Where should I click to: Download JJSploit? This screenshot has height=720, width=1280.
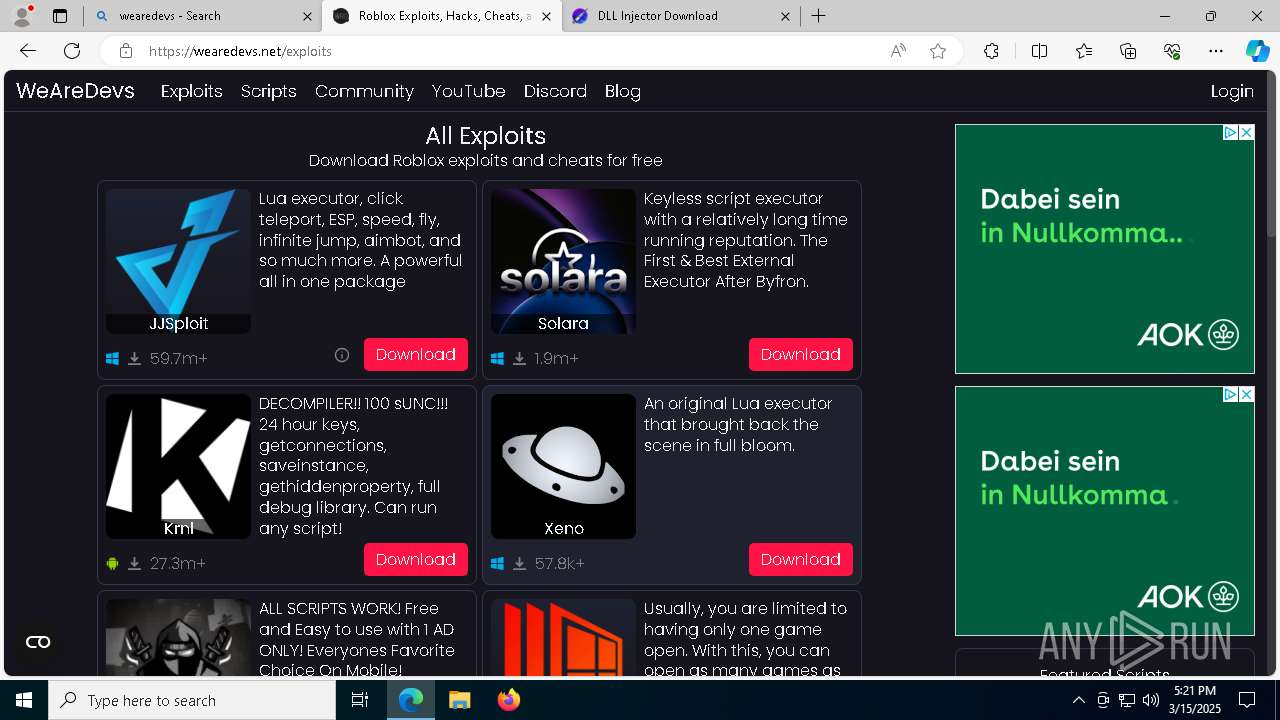[x=416, y=355]
